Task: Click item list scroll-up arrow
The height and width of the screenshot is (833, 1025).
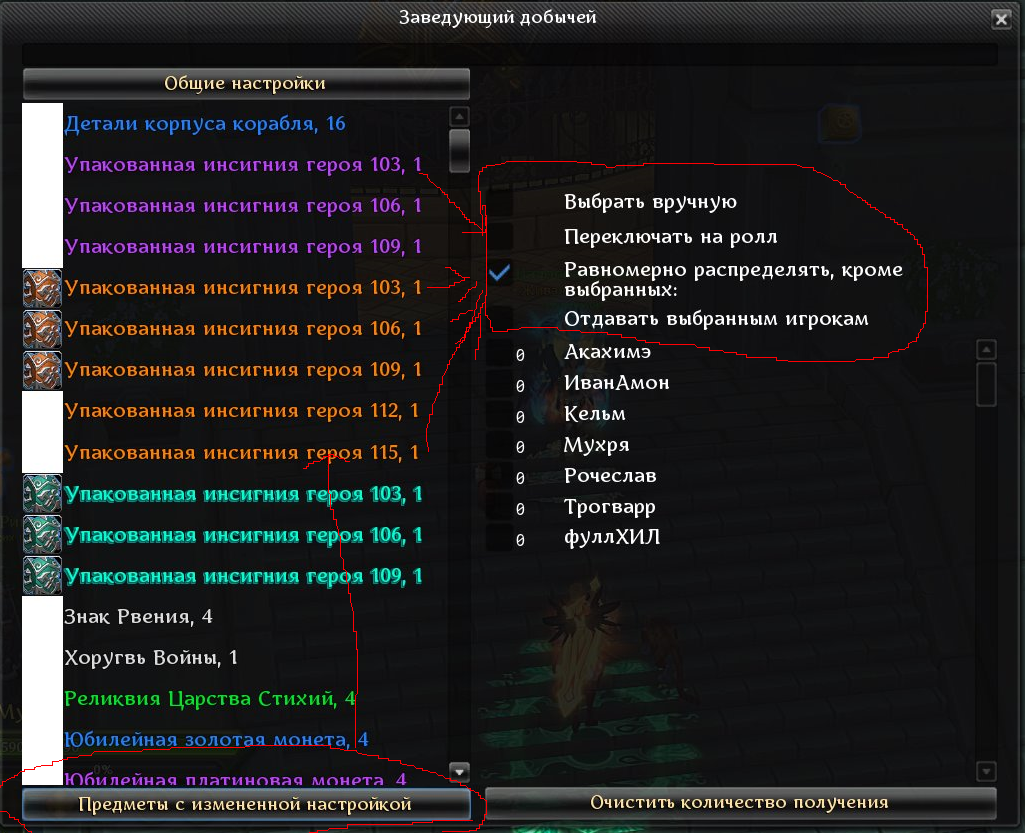Action: pyautogui.click(x=460, y=117)
